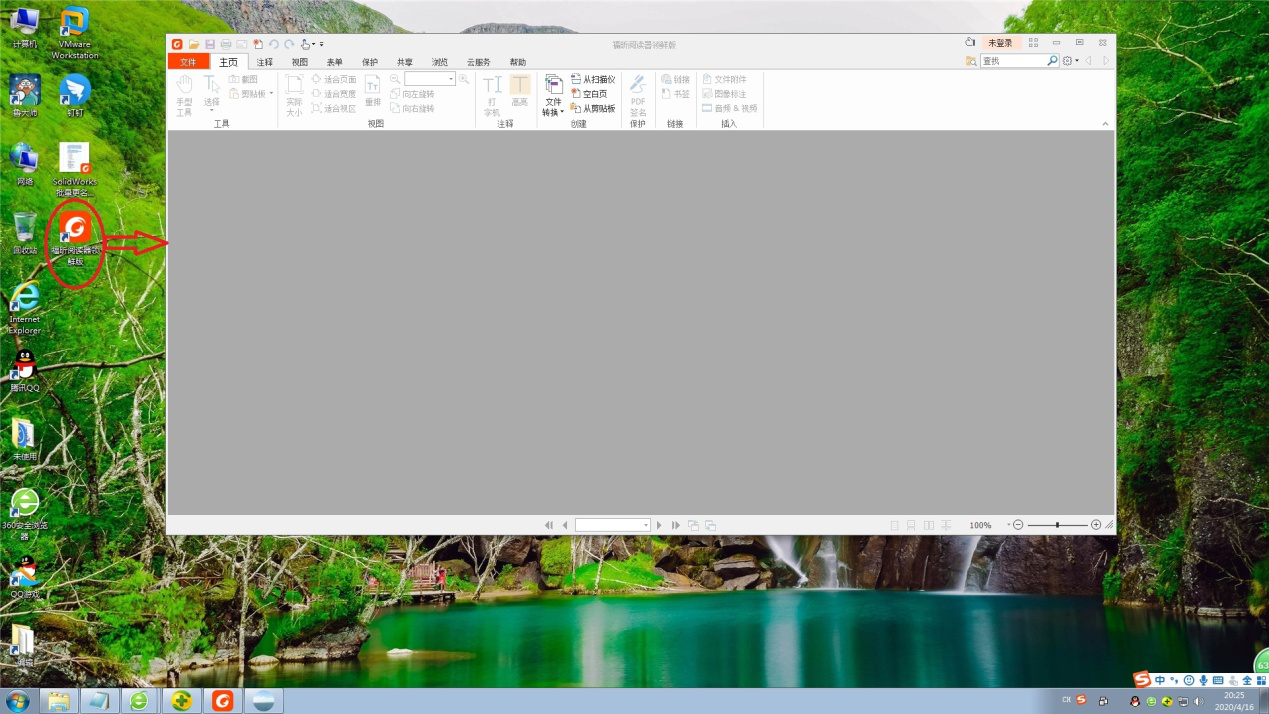
Task: Click Image Annotation (图像标注)
Action: (x=724, y=94)
